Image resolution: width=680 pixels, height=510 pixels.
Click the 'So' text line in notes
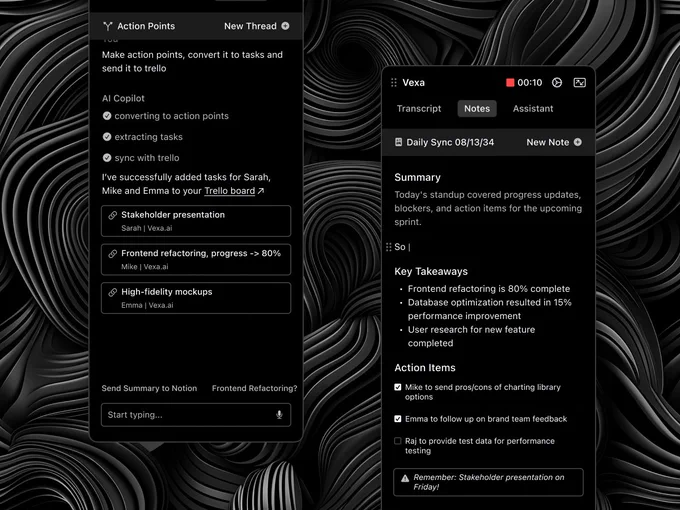pos(402,247)
